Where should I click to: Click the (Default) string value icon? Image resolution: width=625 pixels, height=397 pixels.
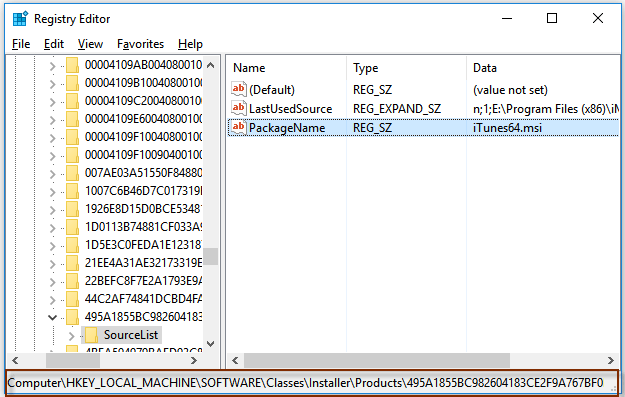238,89
